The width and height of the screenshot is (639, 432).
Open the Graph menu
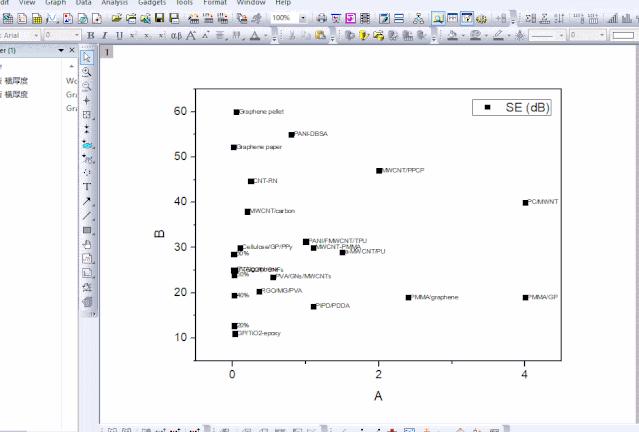click(x=55, y=2)
